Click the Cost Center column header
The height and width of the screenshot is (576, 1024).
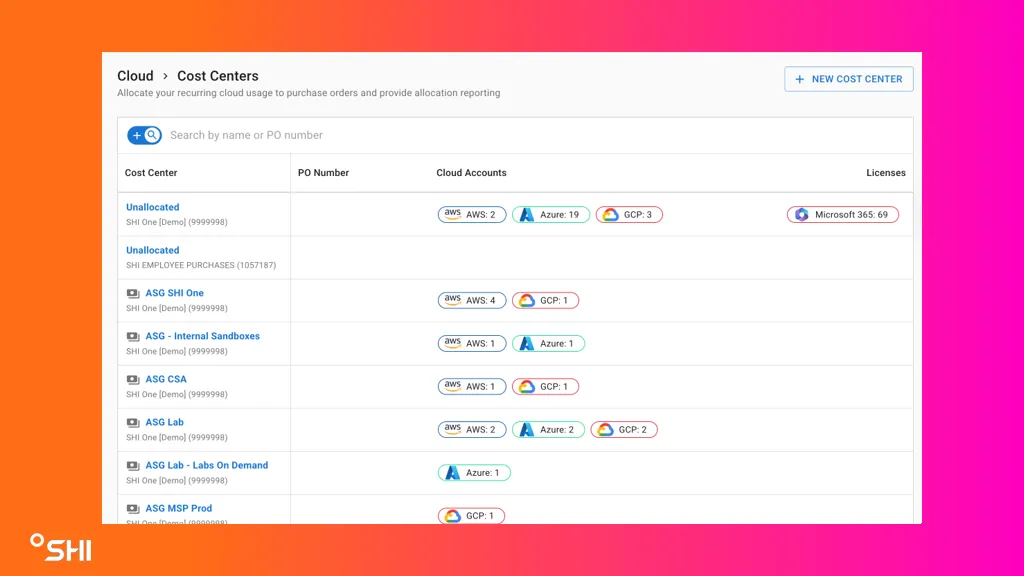[151, 173]
